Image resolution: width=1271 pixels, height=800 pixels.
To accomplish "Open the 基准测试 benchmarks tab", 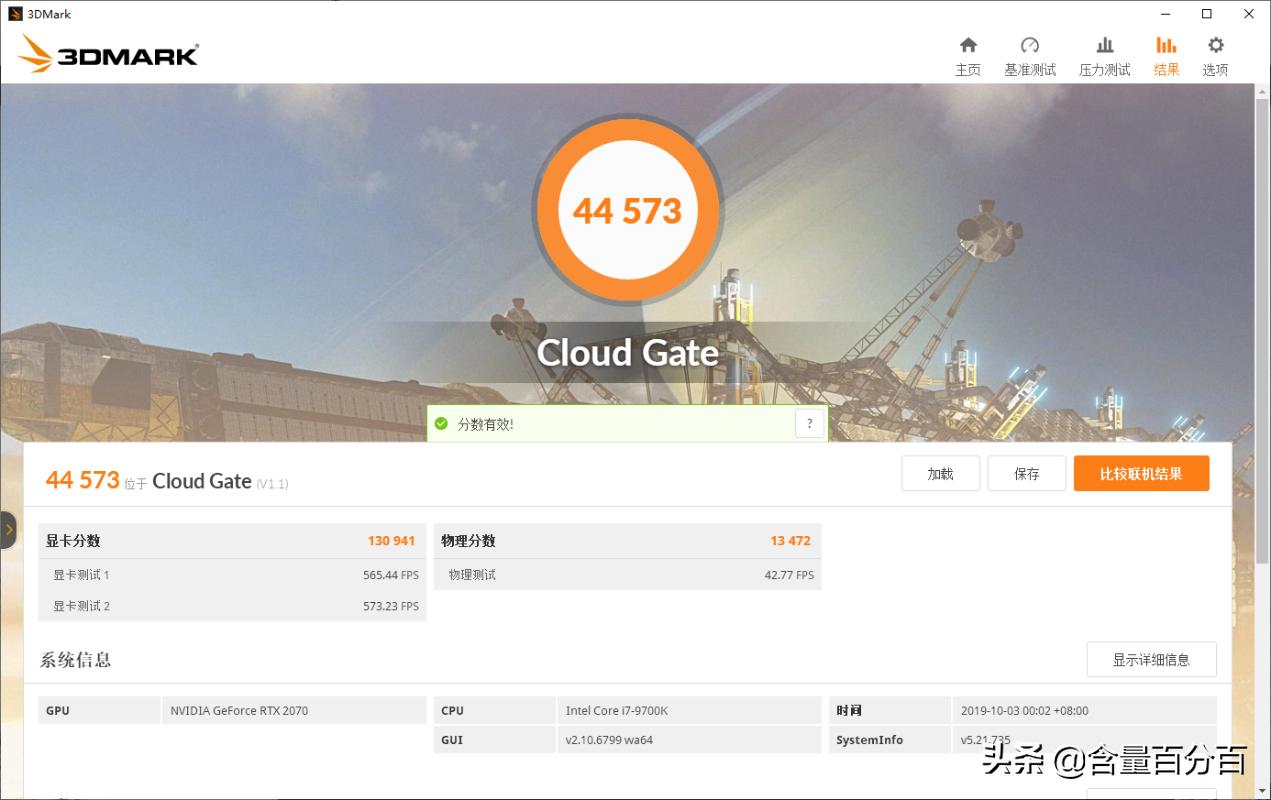I will [1030, 57].
